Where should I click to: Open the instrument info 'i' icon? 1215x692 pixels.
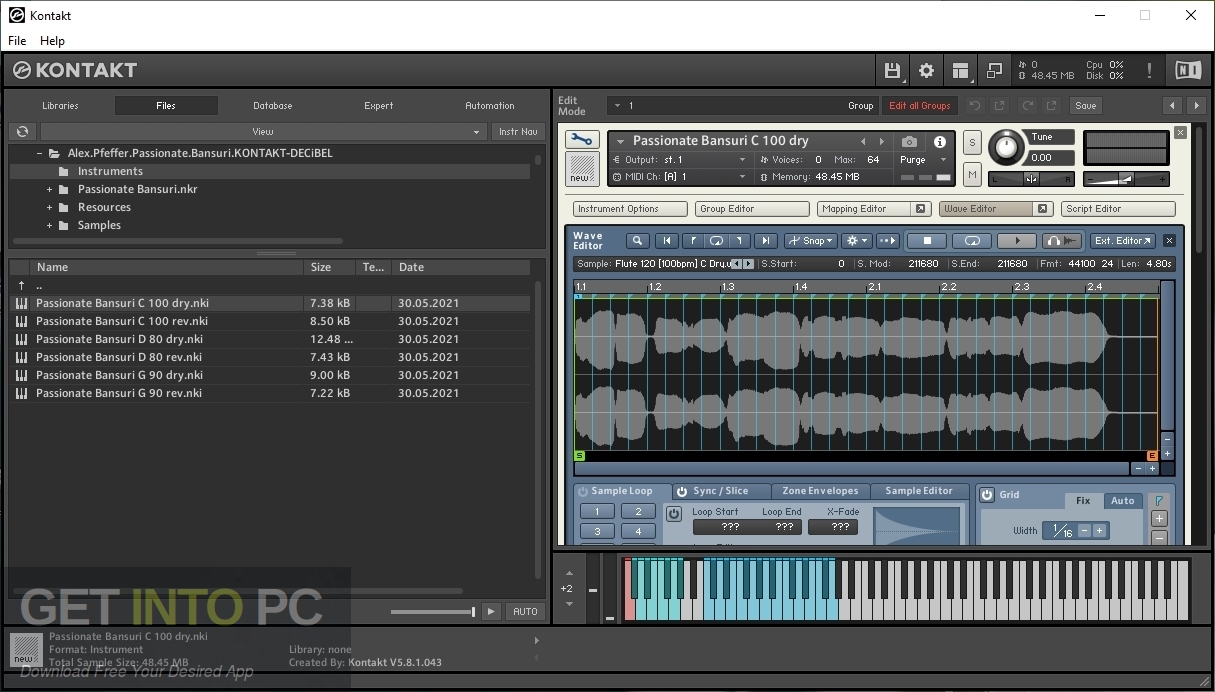[x=940, y=142]
